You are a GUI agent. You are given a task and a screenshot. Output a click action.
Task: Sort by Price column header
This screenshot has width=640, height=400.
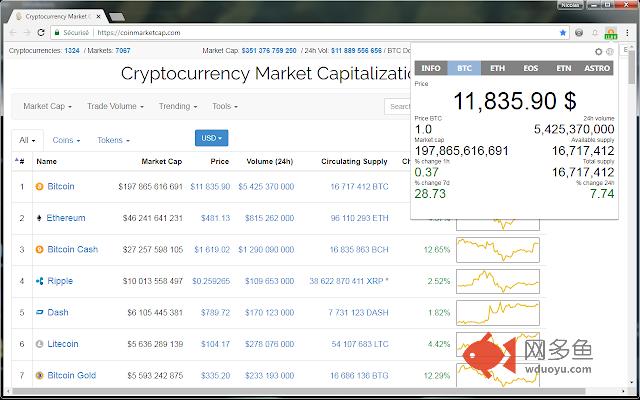coord(220,161)
